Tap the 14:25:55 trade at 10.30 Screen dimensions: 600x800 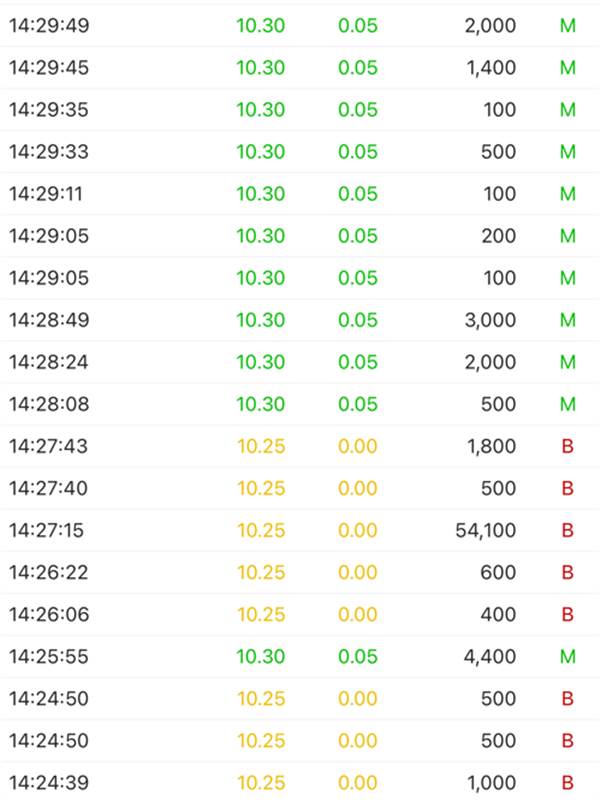(300, 656)
